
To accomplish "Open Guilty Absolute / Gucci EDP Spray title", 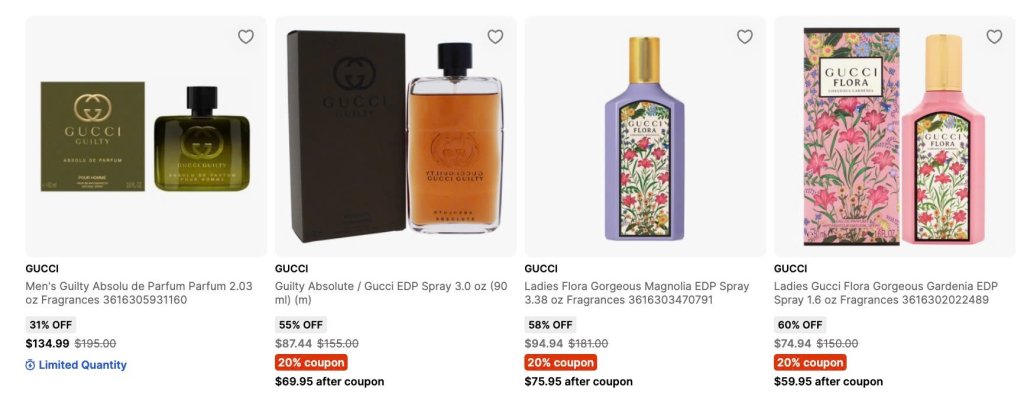I will point(391,293).
